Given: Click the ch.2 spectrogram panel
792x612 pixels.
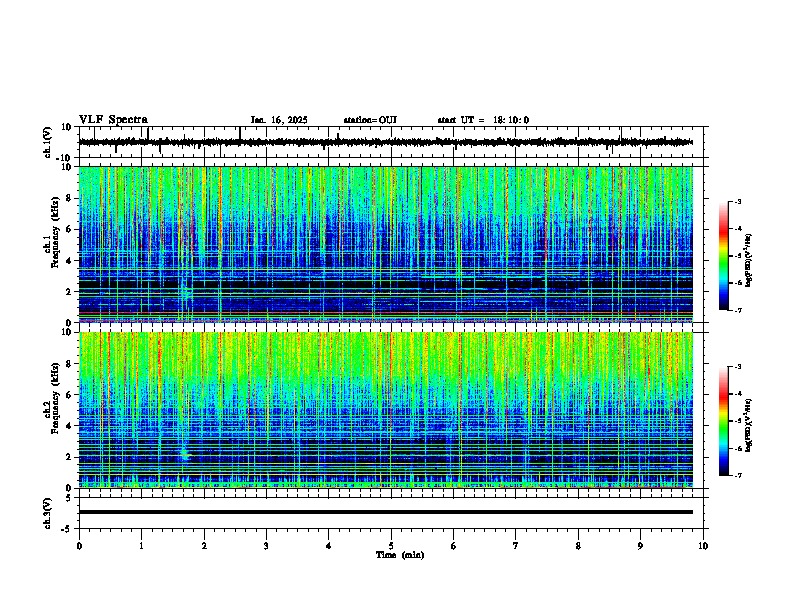Looking at the screenshot, I should coord(386,410).
